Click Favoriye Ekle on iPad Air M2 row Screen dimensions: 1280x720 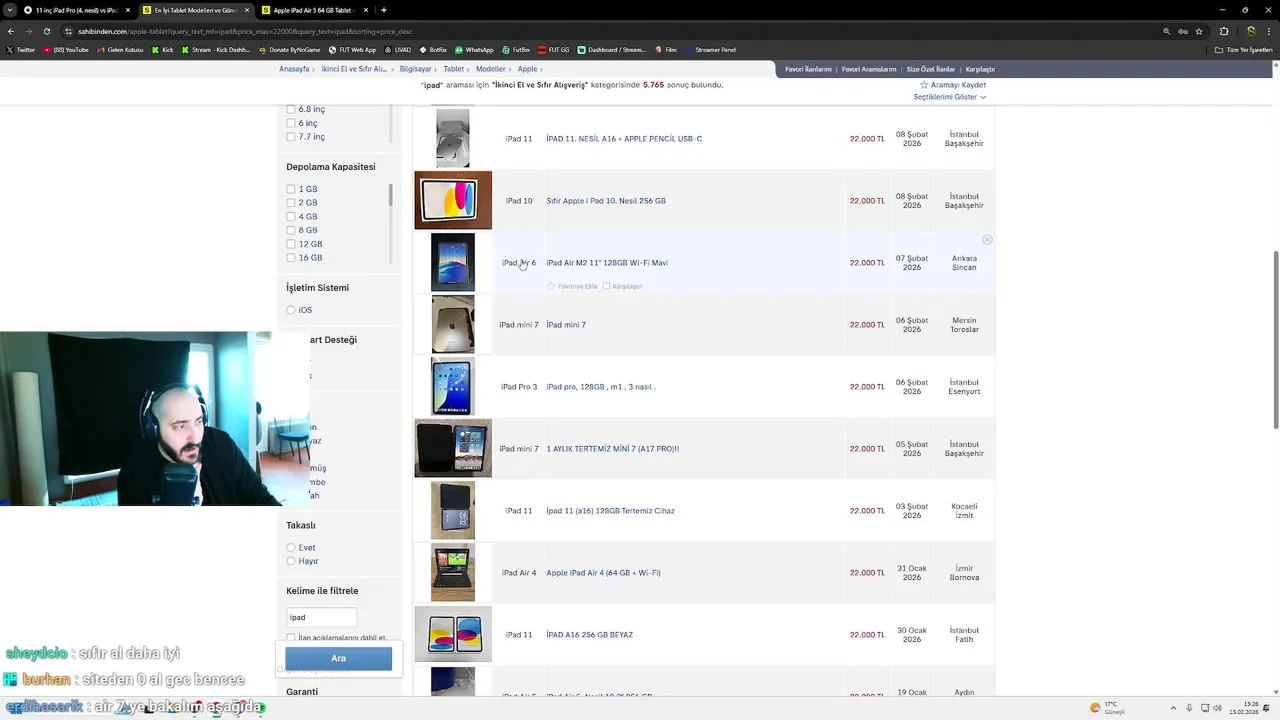[x=572, y=286]
